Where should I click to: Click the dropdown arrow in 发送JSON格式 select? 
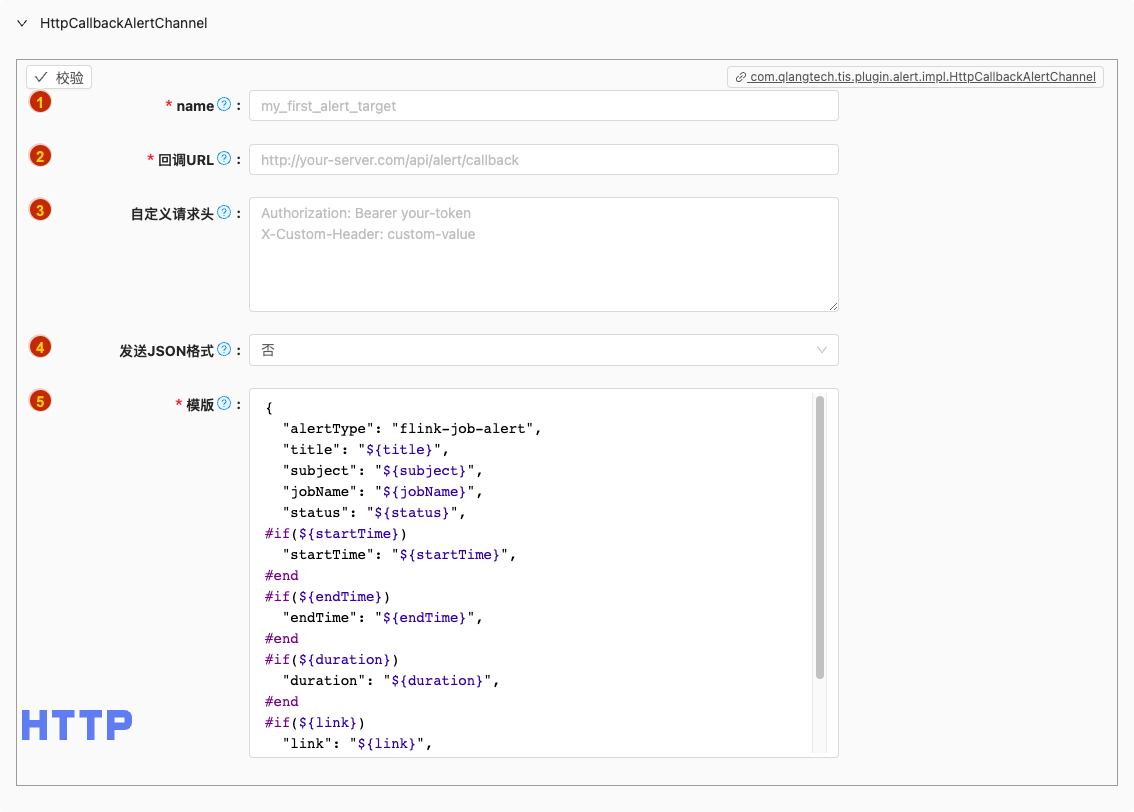pos(821,350)
